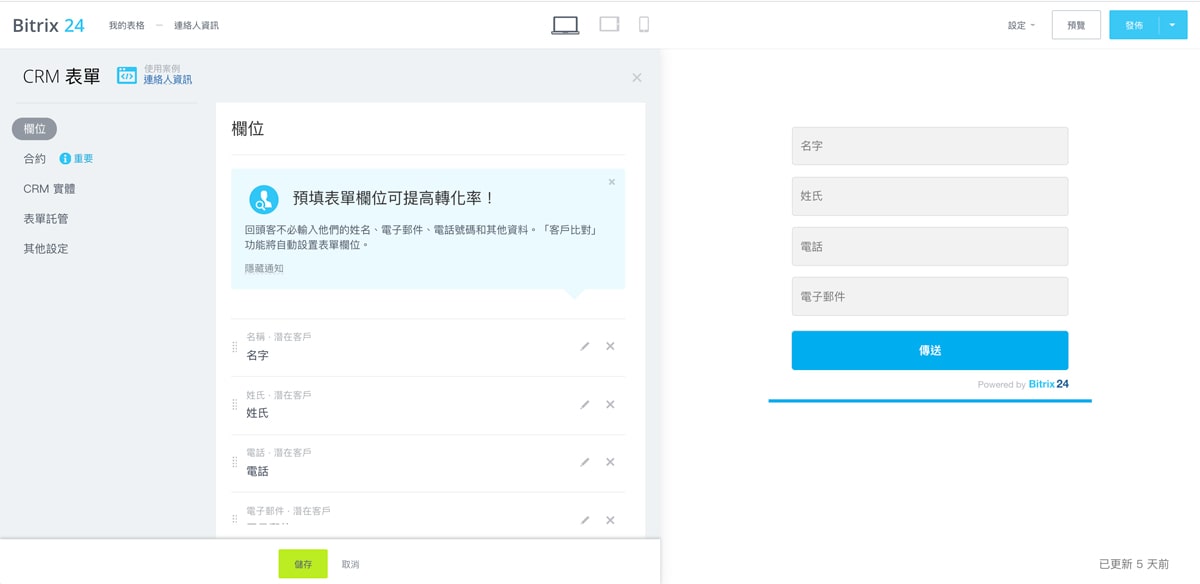Grab the drag handle of 姓氏 field

[x=235, y=405]
